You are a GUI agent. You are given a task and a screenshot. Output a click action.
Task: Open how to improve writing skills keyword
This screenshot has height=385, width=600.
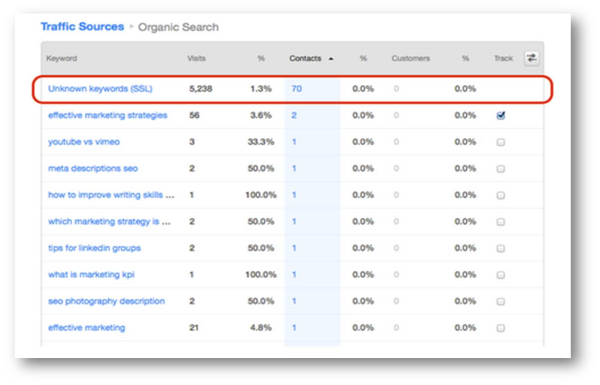tap(111, 195)
